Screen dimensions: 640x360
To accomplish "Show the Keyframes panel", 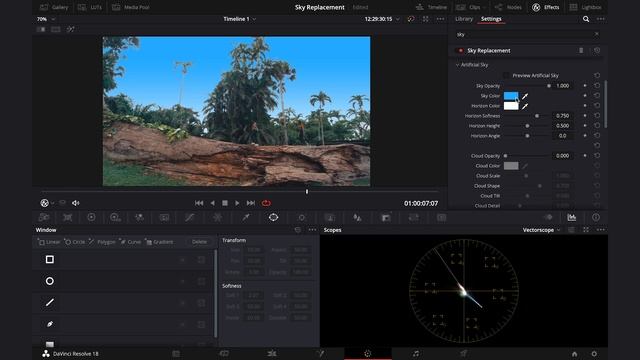I will [x=549, y=218].
